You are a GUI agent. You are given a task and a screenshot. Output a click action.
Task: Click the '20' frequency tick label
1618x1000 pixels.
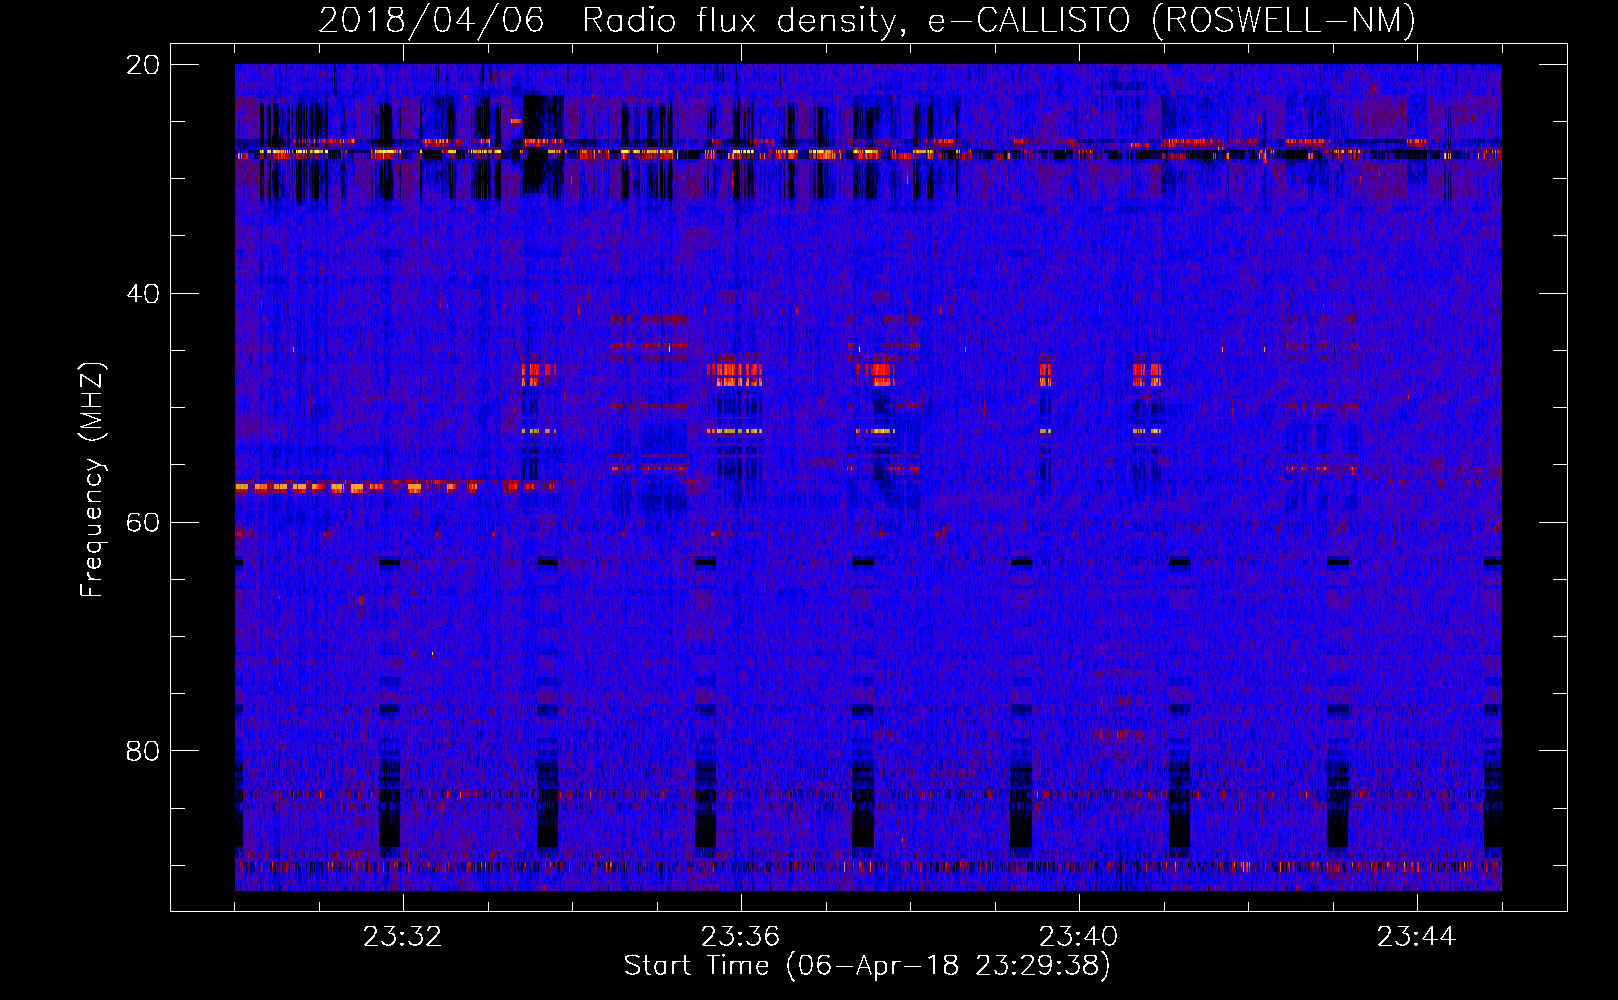click(x=143, y=65)
